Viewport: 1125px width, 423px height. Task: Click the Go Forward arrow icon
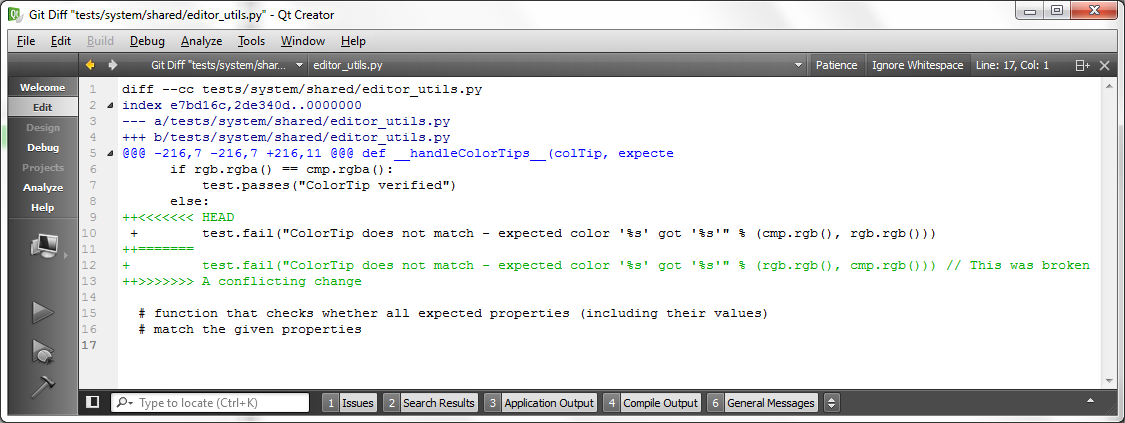112,65
